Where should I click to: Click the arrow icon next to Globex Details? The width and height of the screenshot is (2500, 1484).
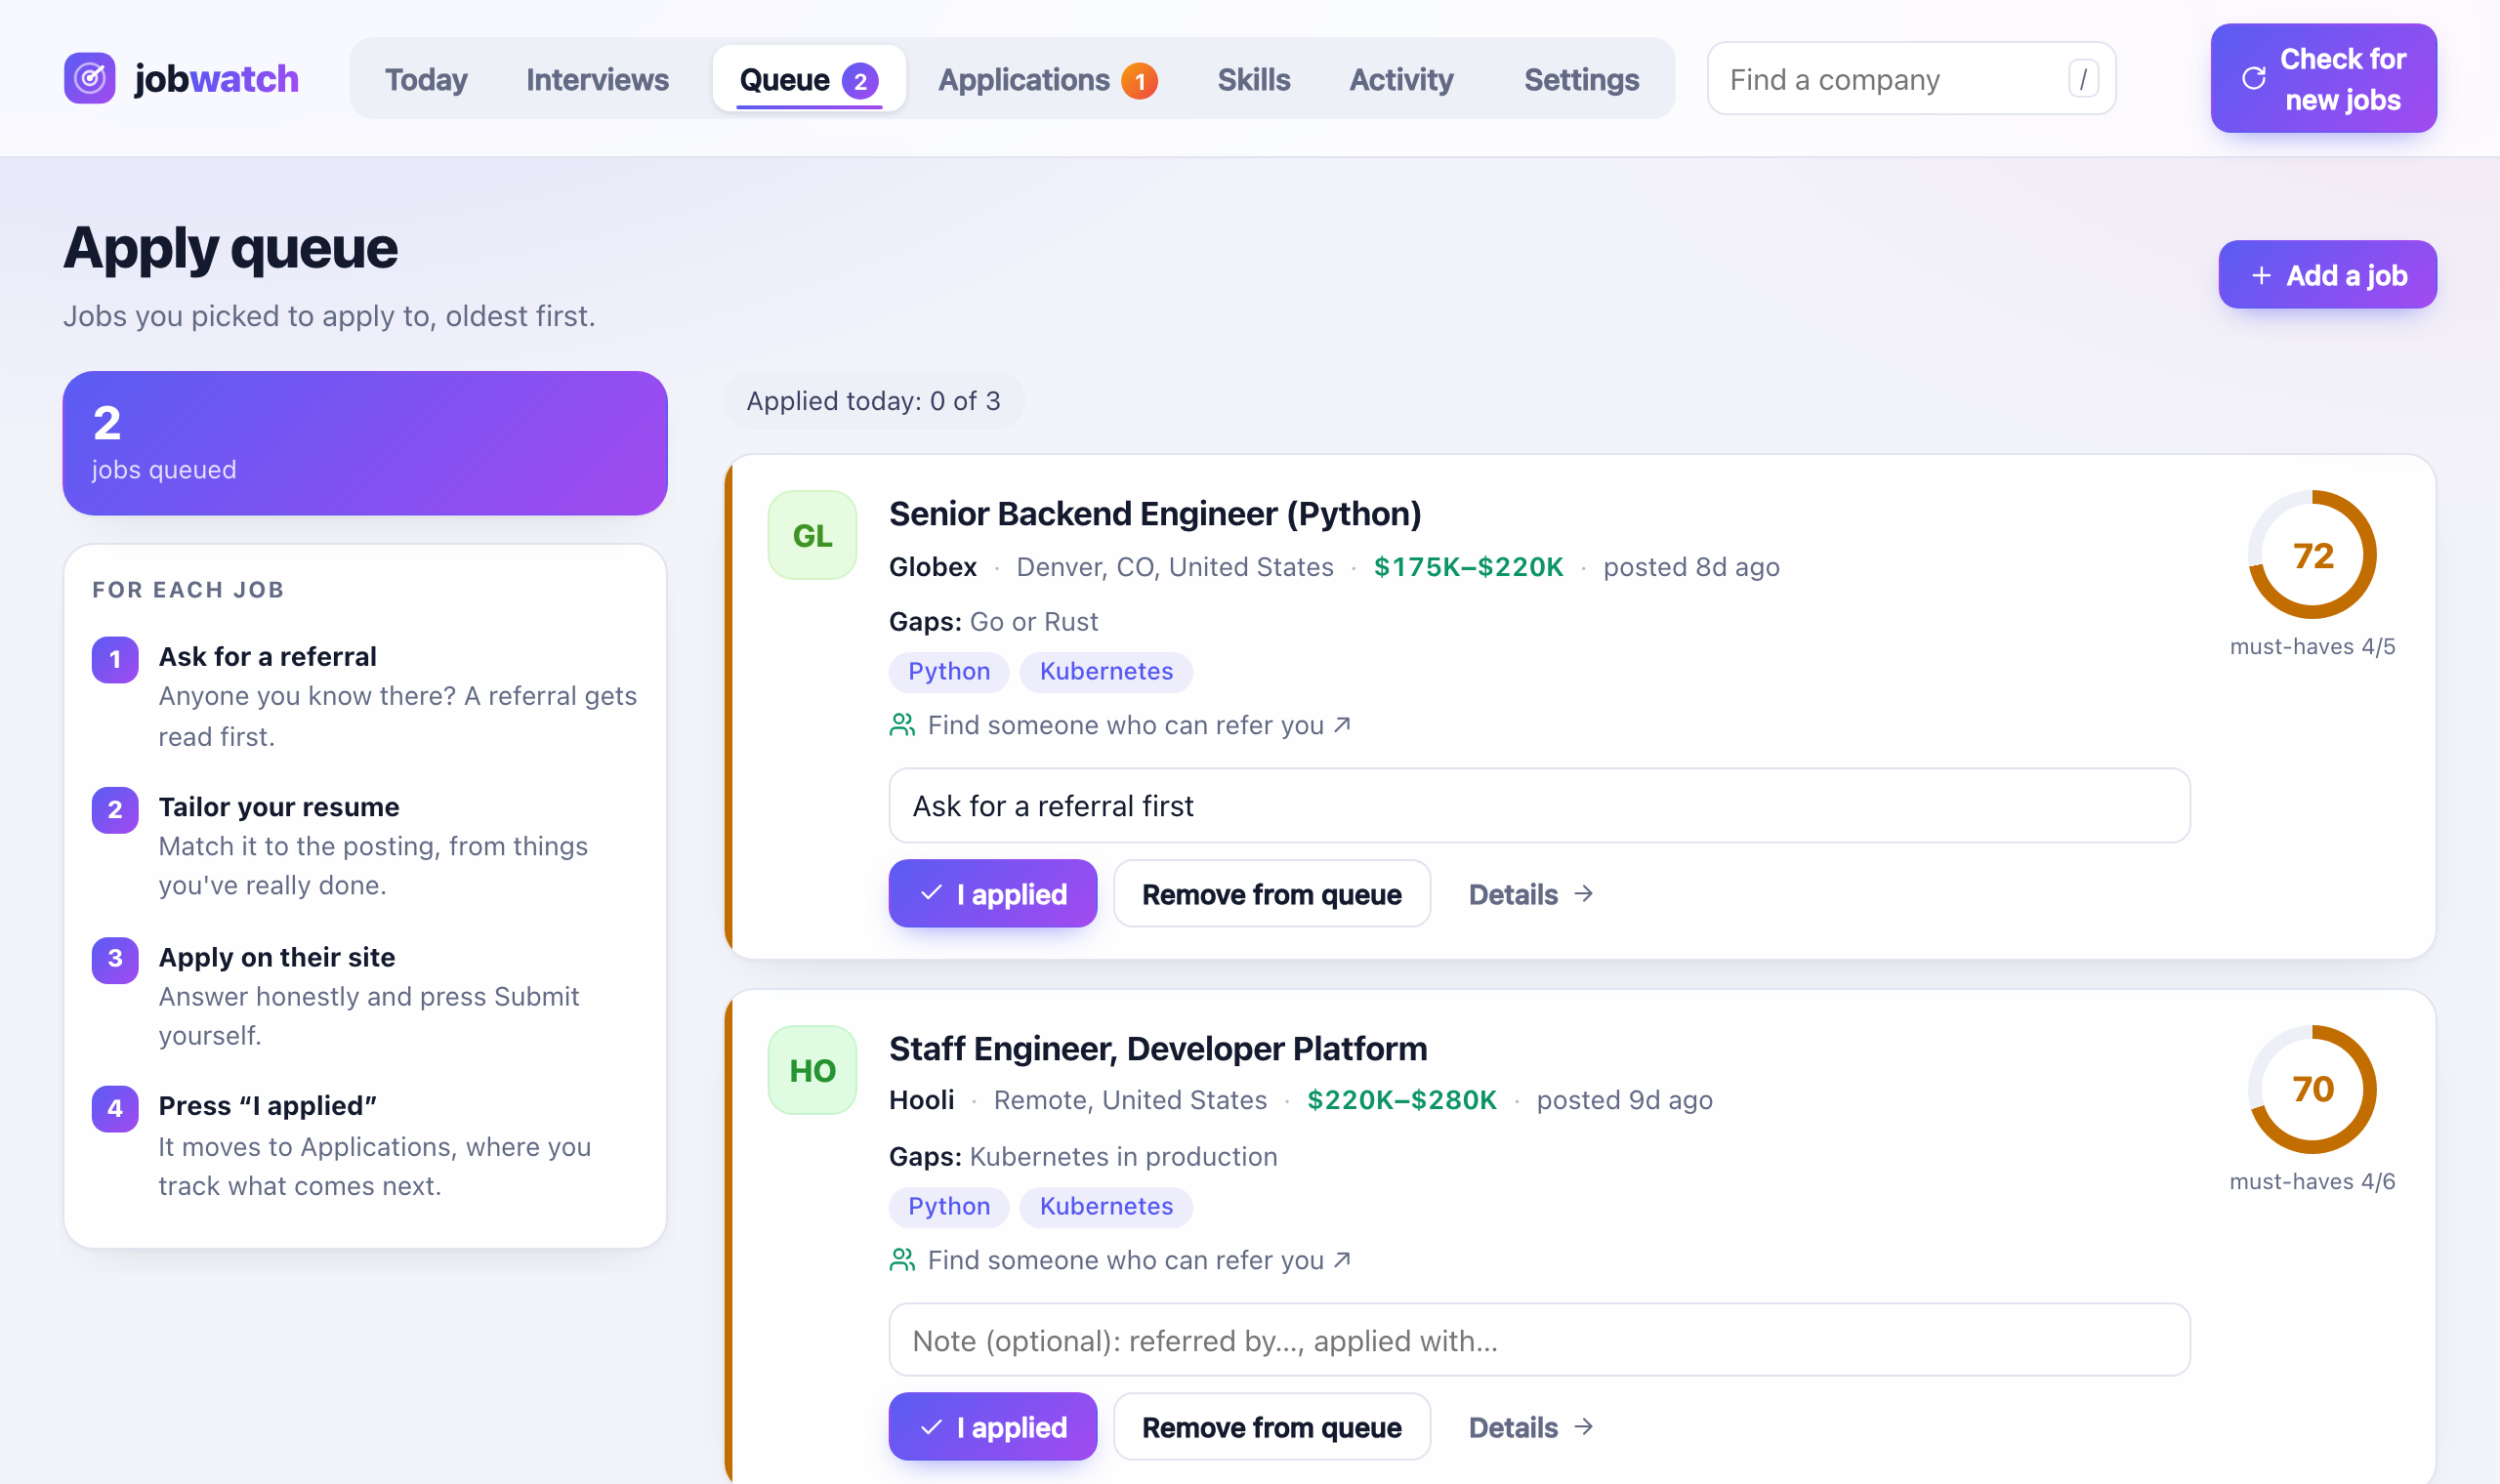click(1583, 893)
